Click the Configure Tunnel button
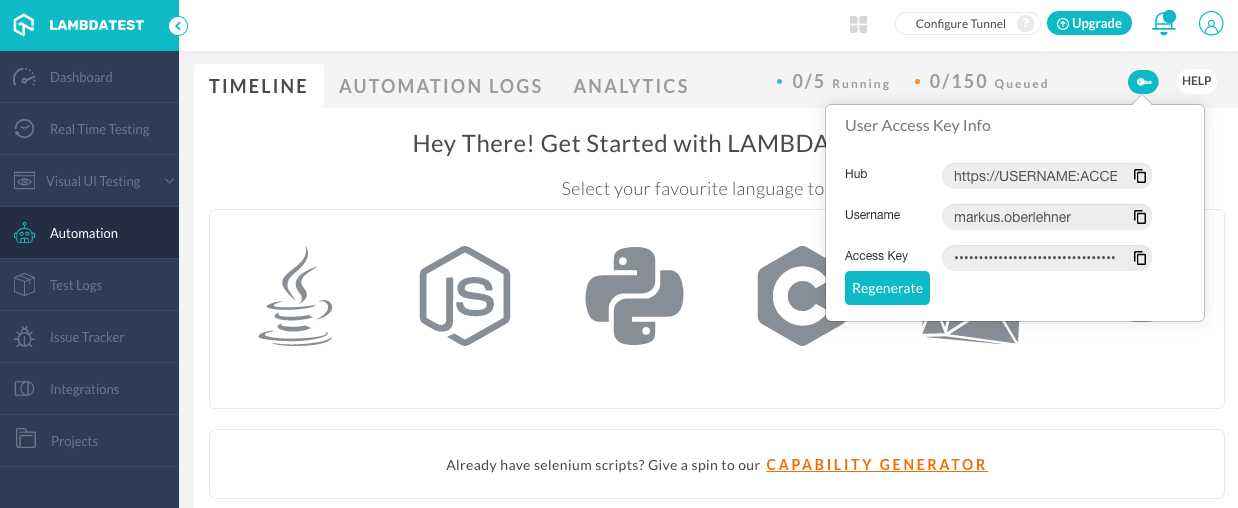This screenshot has height=508, width=1238. (x=961, y=24)
